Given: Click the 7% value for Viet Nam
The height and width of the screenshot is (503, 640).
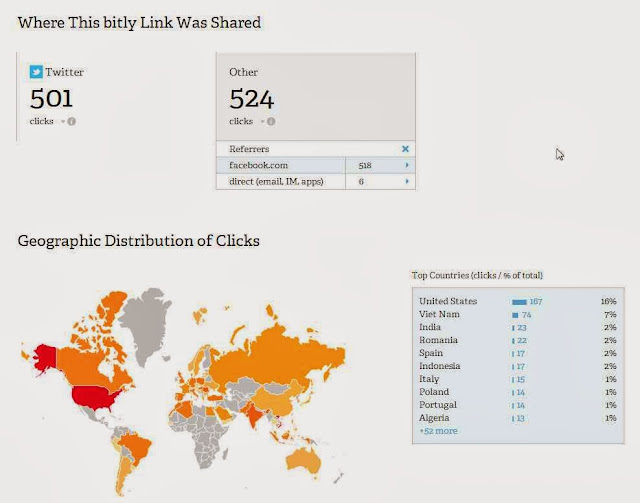Looking at the screenshot, I should pos(610,314).
